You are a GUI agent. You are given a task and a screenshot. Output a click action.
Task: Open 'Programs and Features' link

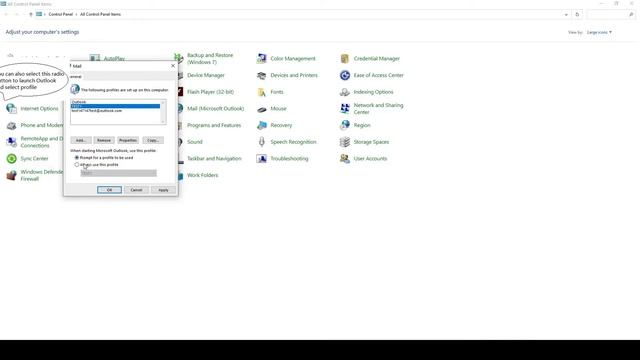pos(214,125)
